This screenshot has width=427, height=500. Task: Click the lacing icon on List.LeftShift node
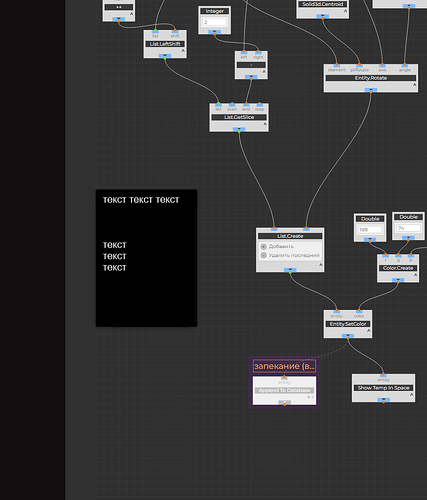pyautogui.click(x=183, y=51)
